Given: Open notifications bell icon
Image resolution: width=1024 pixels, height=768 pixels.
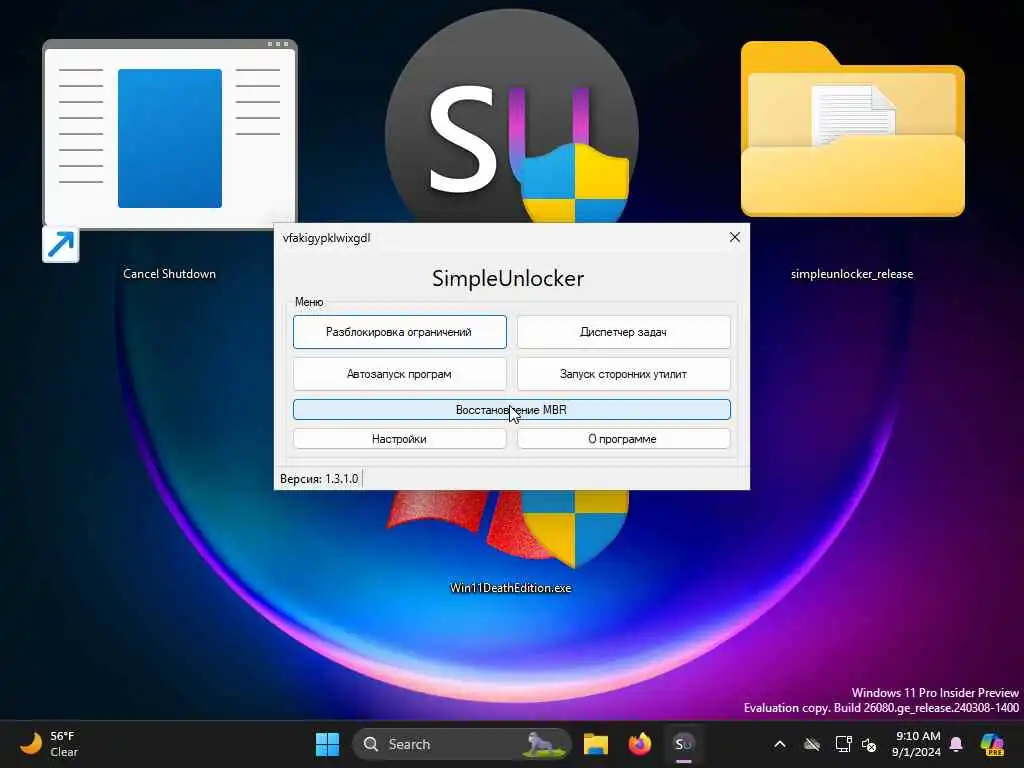Looking at the screenshot, I should point(956,744).
